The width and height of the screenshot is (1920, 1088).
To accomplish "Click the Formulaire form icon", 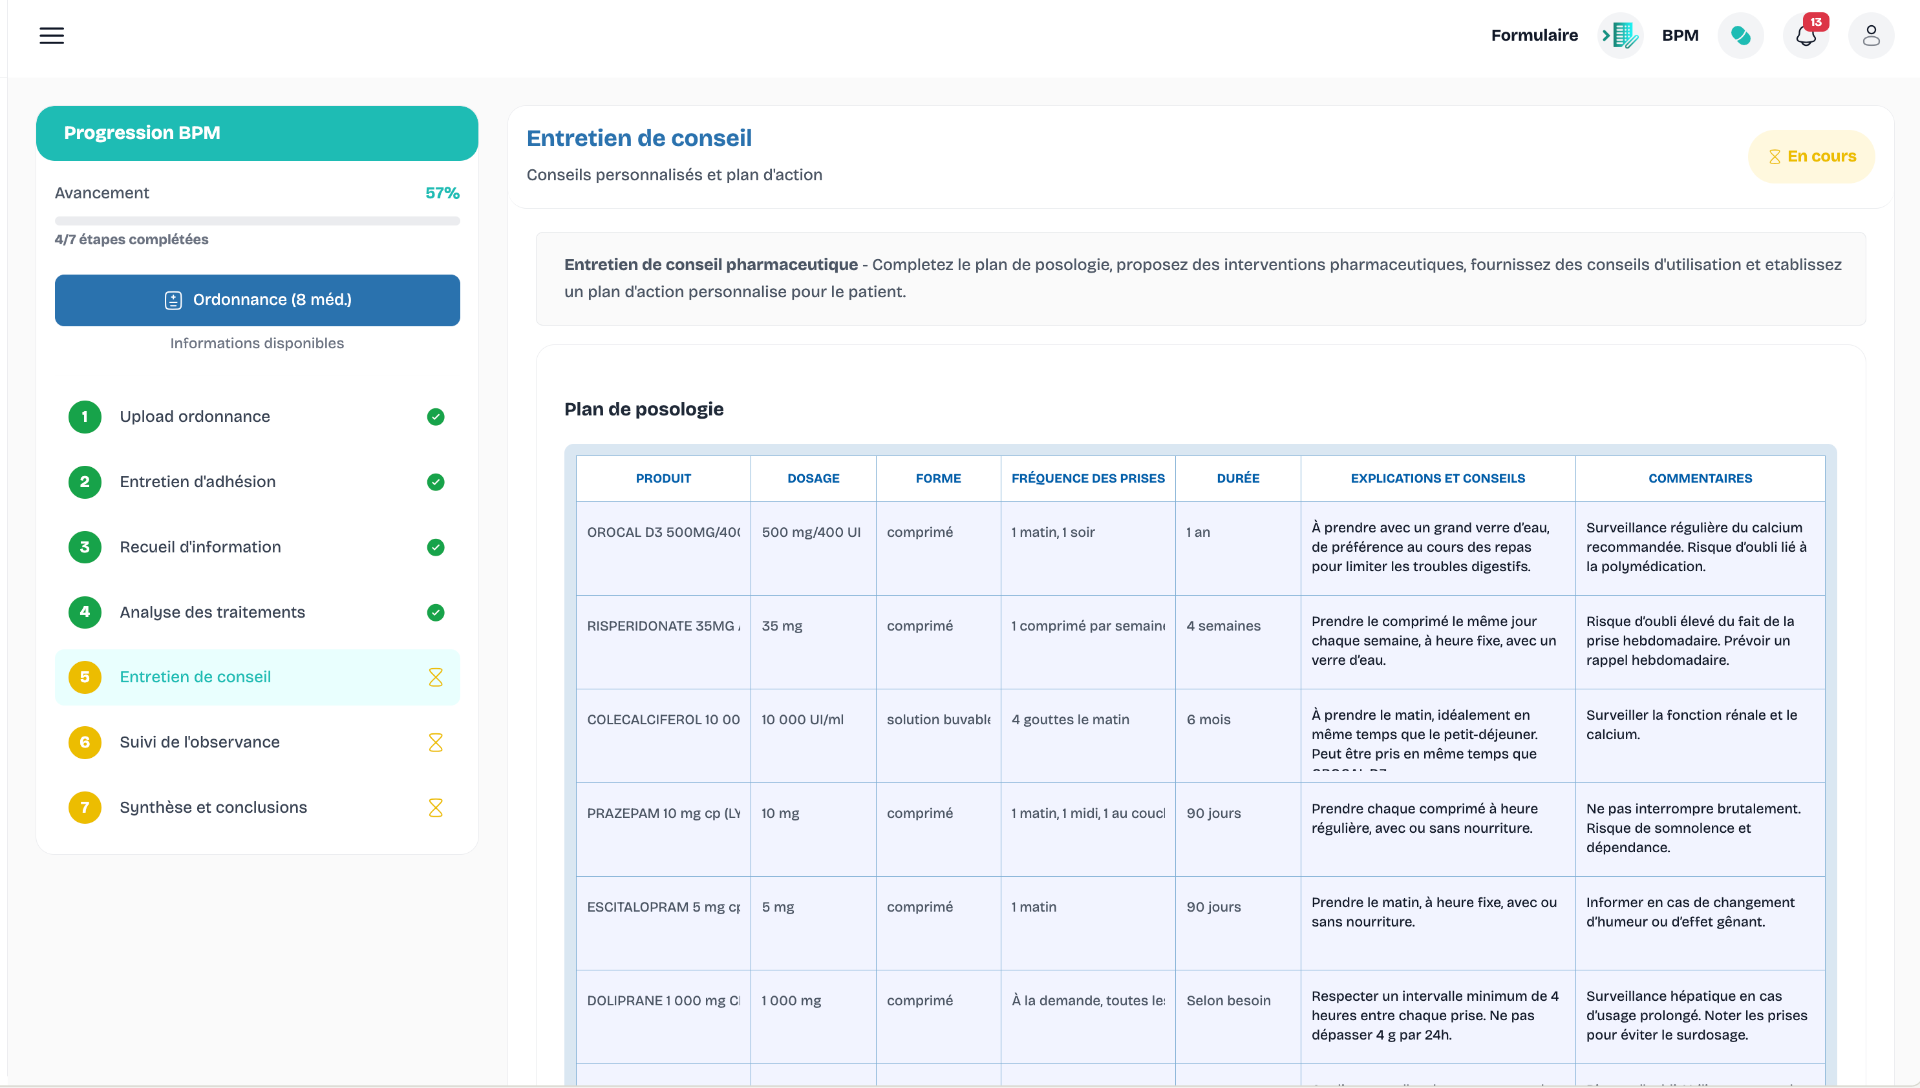I will [x=1621, y=36].
